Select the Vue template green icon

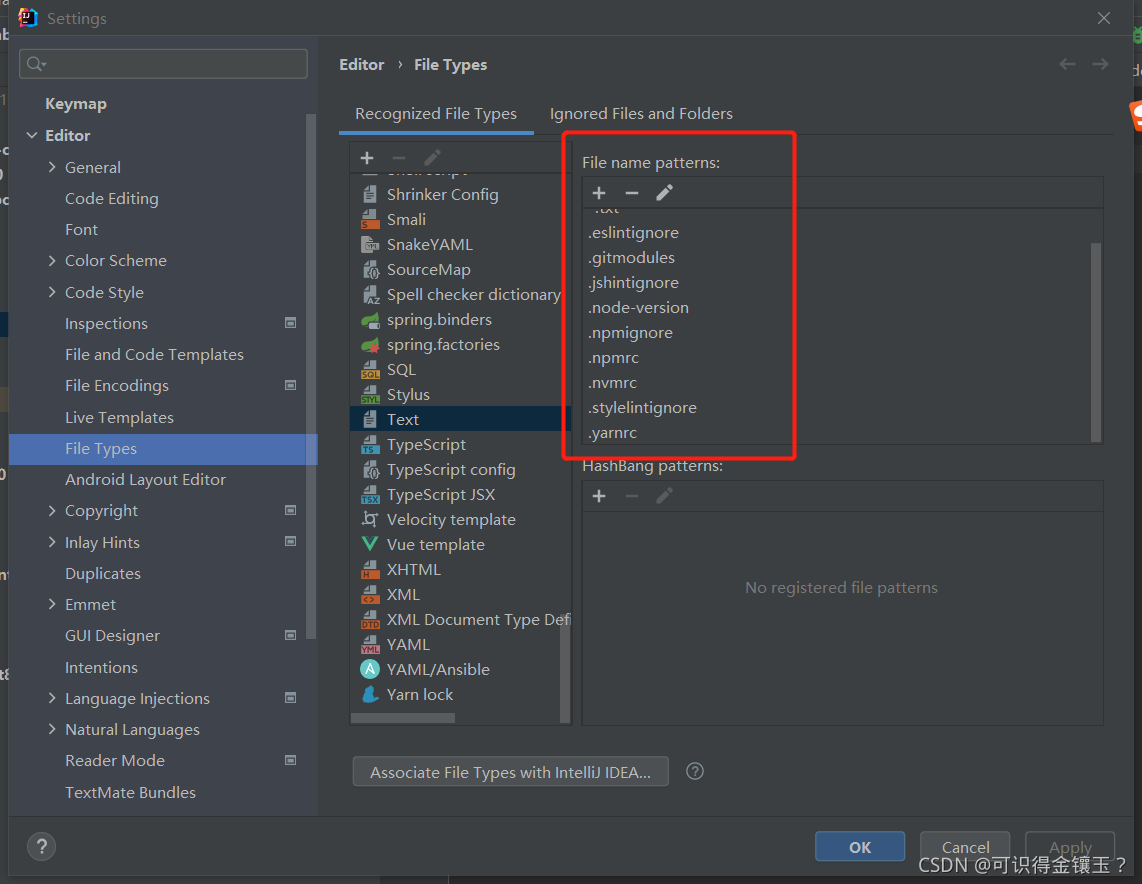(x=370, y=544)
